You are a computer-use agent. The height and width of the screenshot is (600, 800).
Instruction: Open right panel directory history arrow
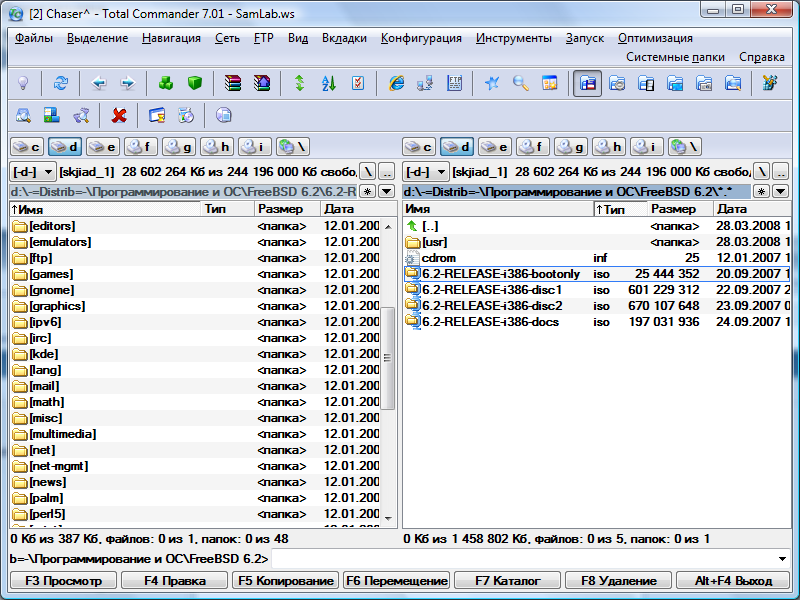[x=781, y=192]
